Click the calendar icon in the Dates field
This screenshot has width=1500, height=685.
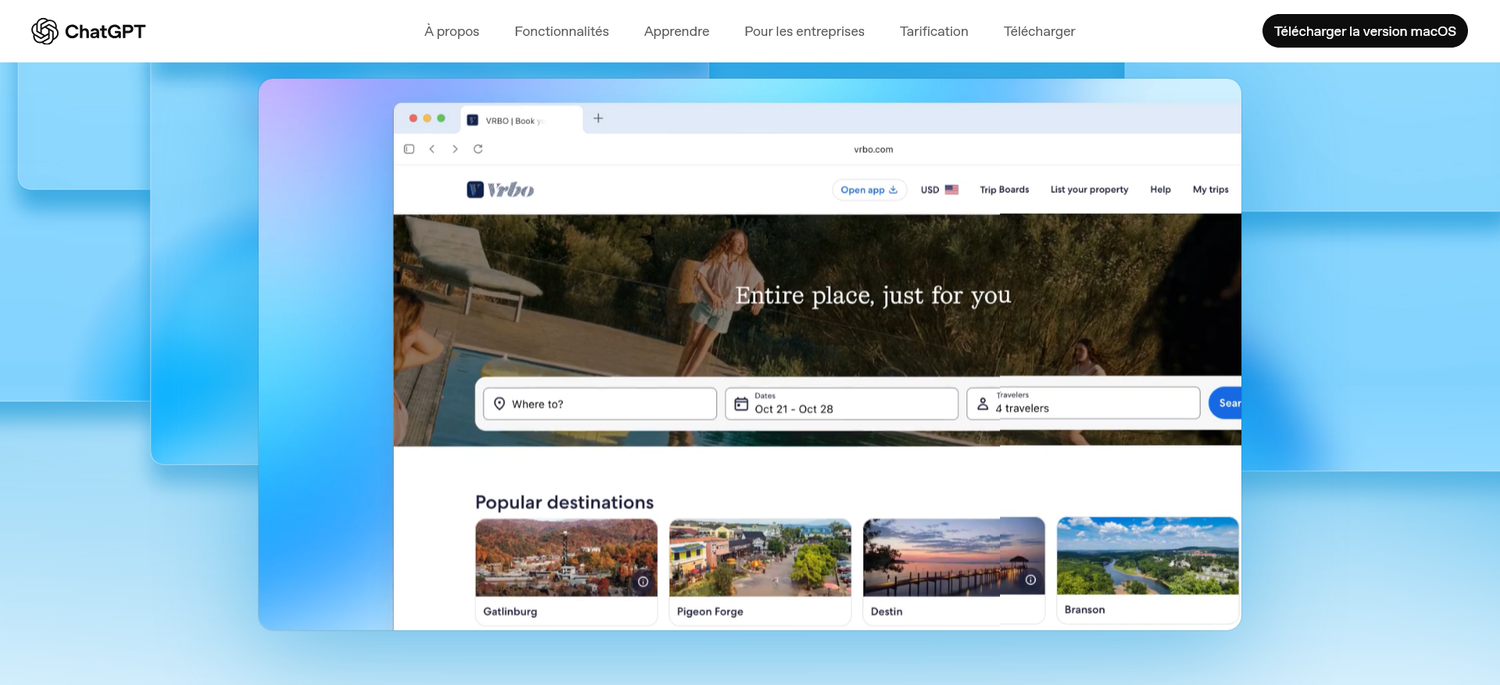740,403
